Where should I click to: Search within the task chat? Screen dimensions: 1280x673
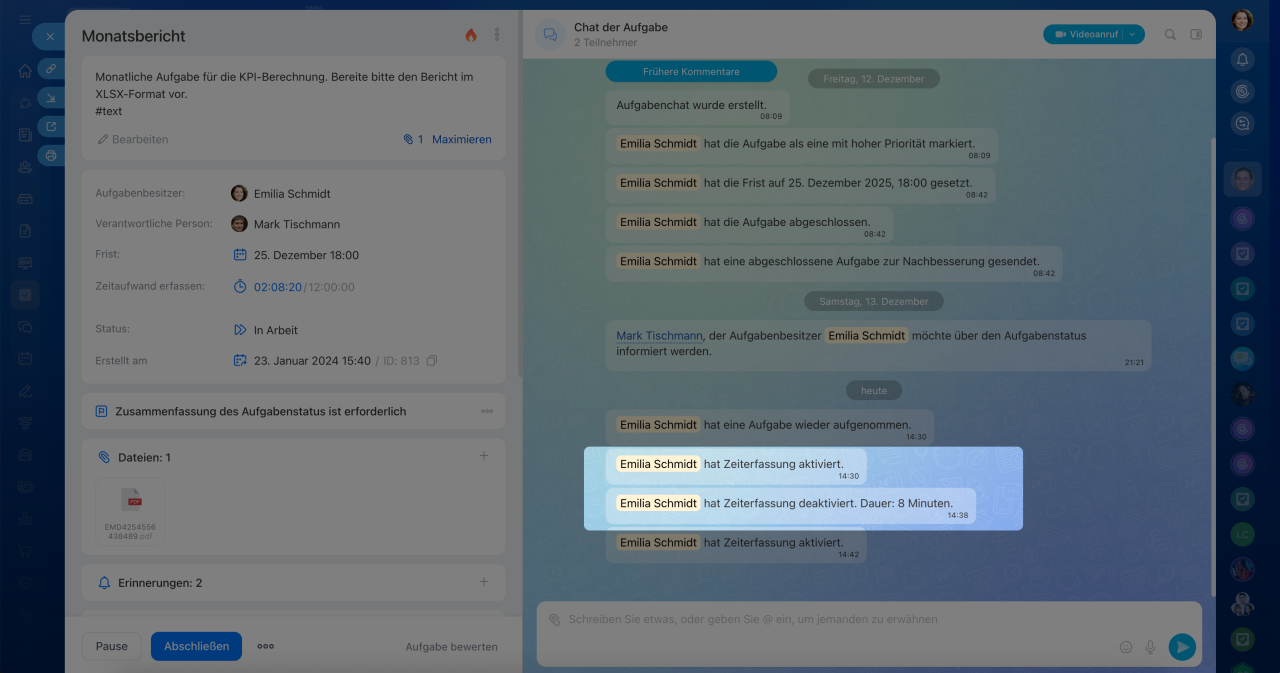1170,34
